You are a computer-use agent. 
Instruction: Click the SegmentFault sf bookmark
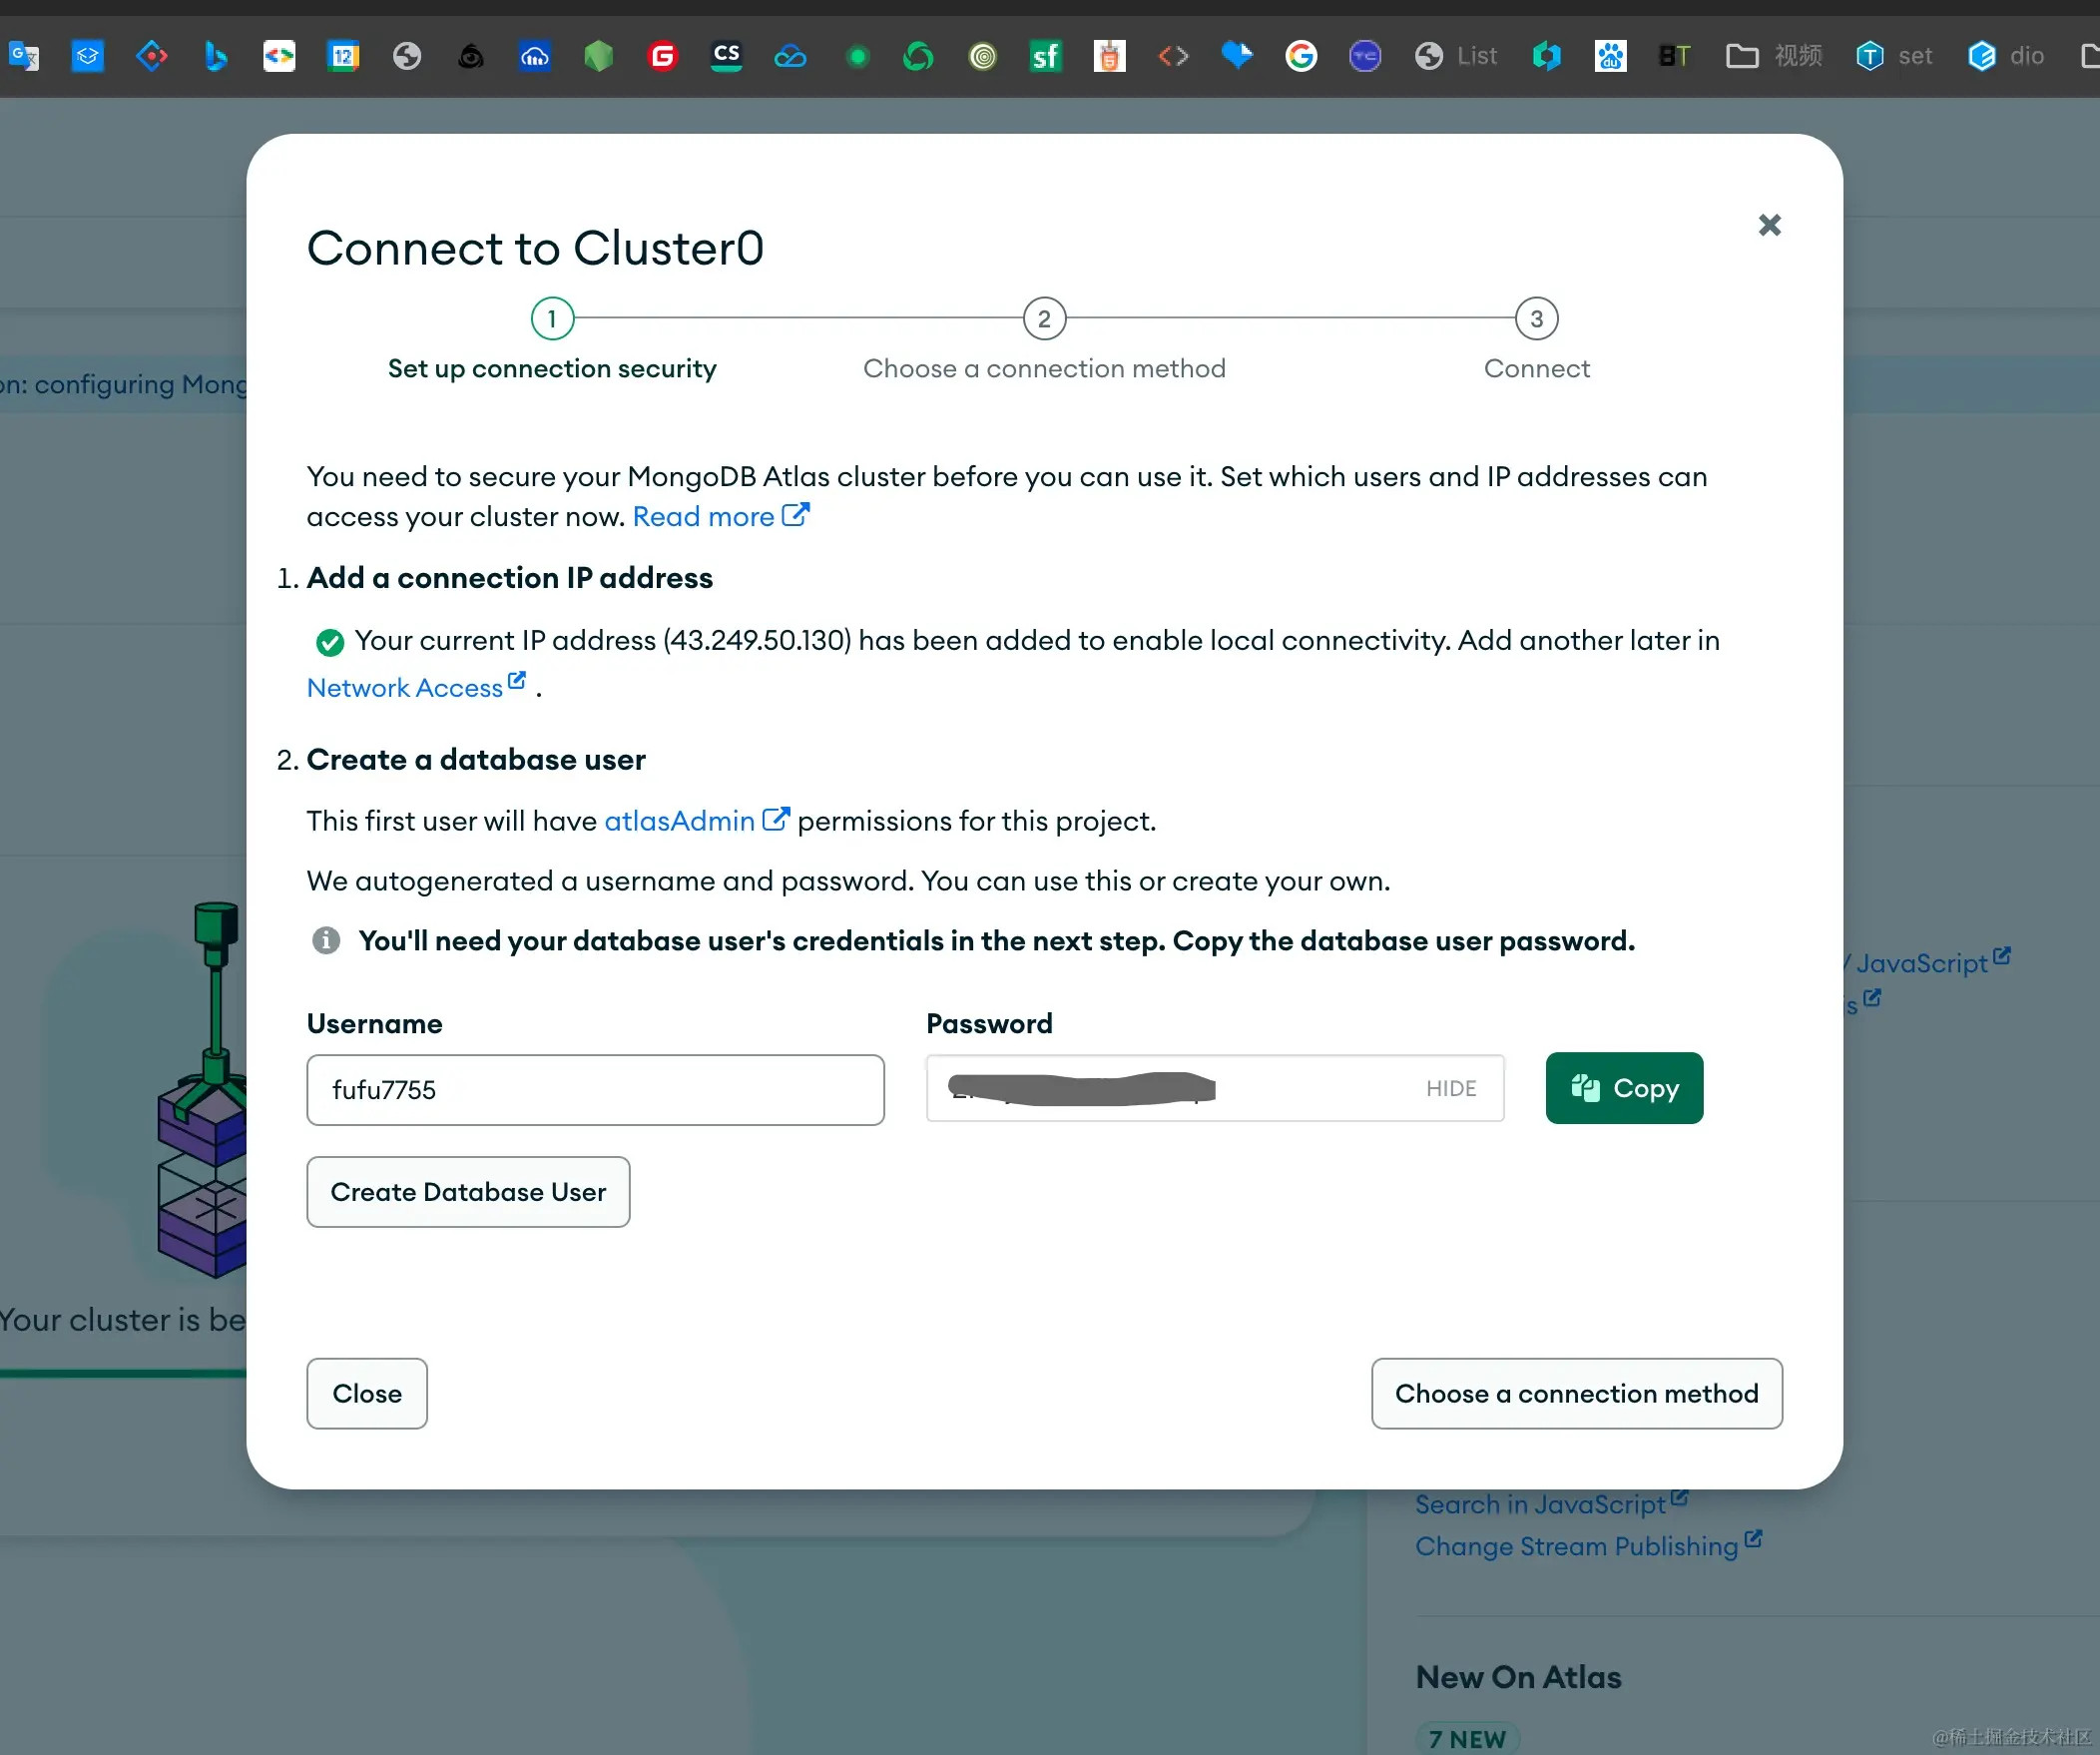1045,56
